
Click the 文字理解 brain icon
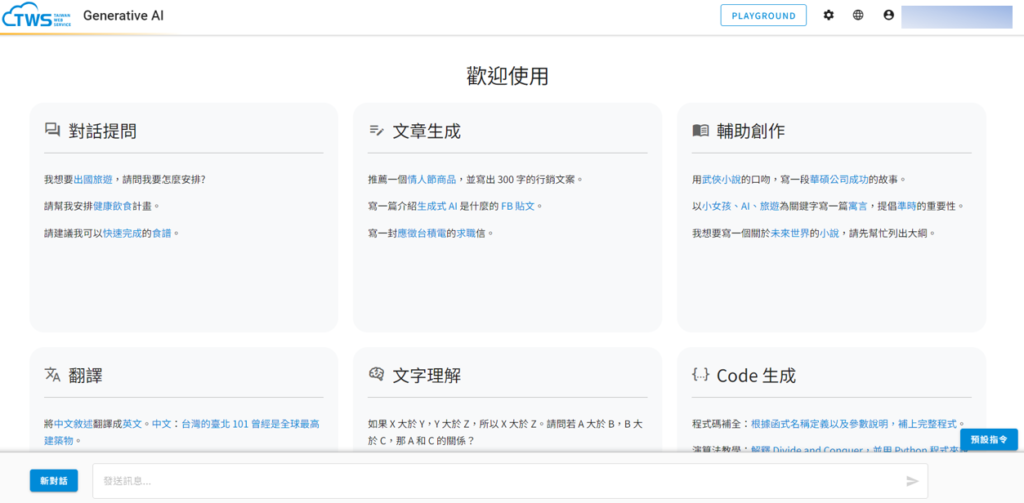(x=377, y=375)
